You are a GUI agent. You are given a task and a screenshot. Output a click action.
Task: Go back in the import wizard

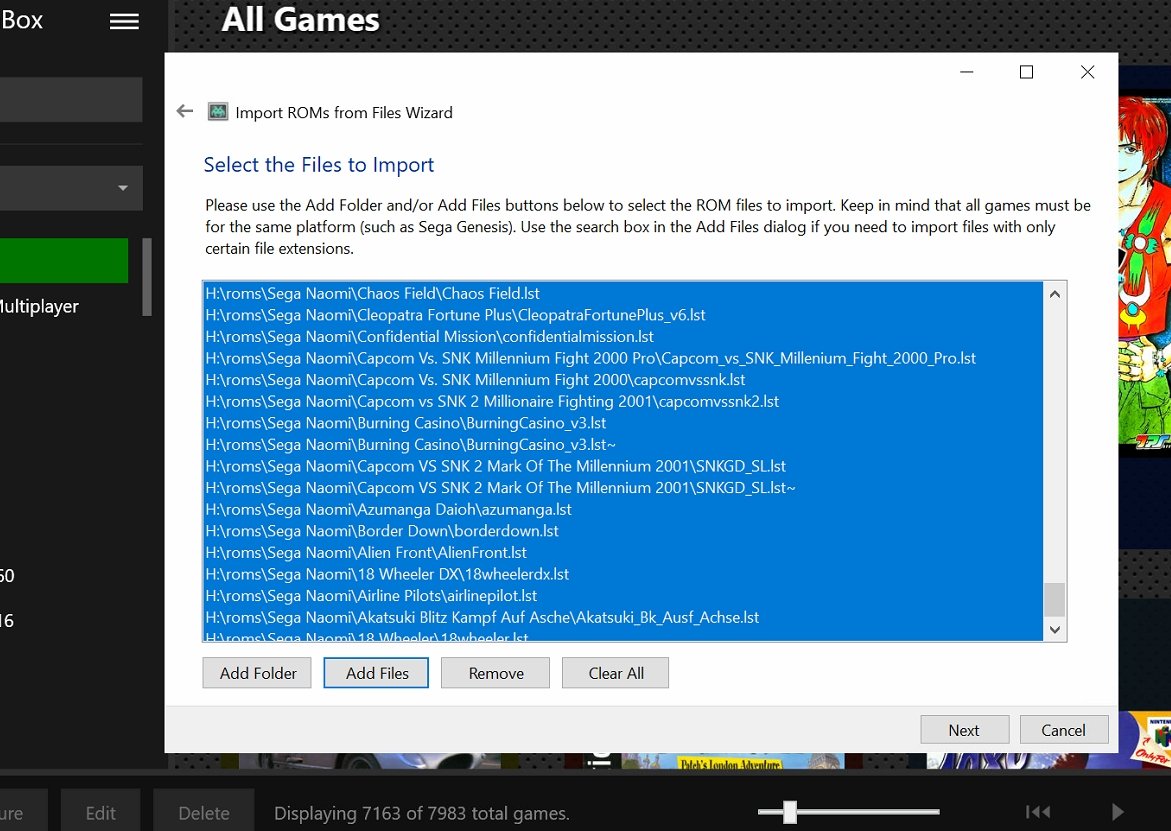tap(184, 112)
